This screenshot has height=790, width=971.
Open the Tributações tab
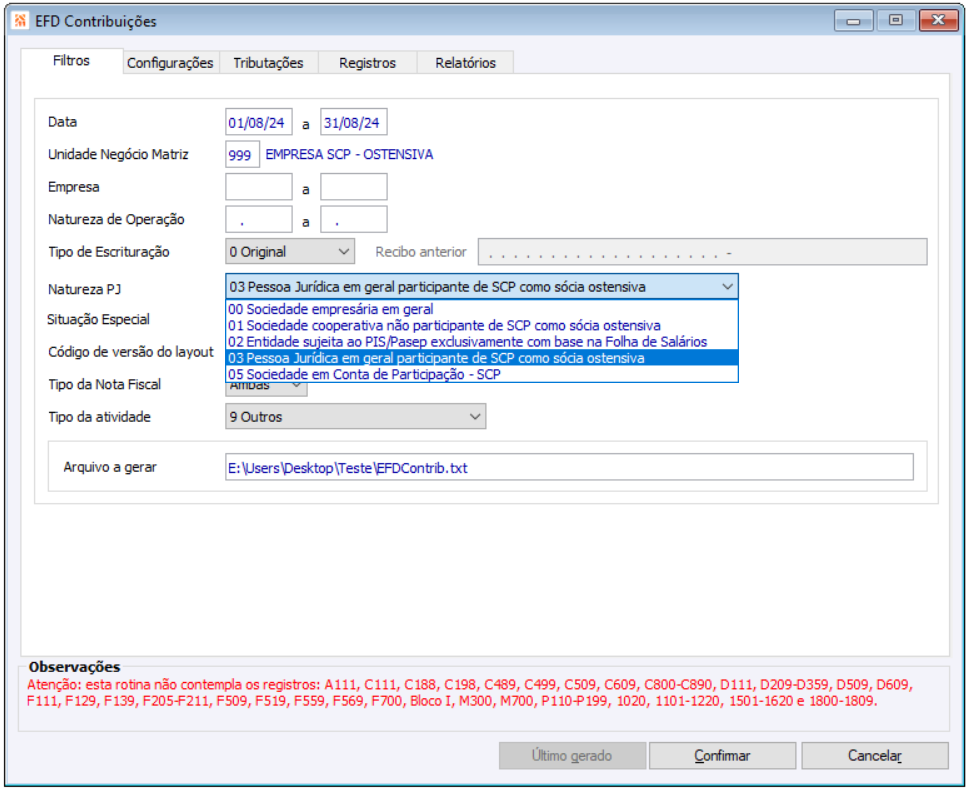click(x=268, y=63)
